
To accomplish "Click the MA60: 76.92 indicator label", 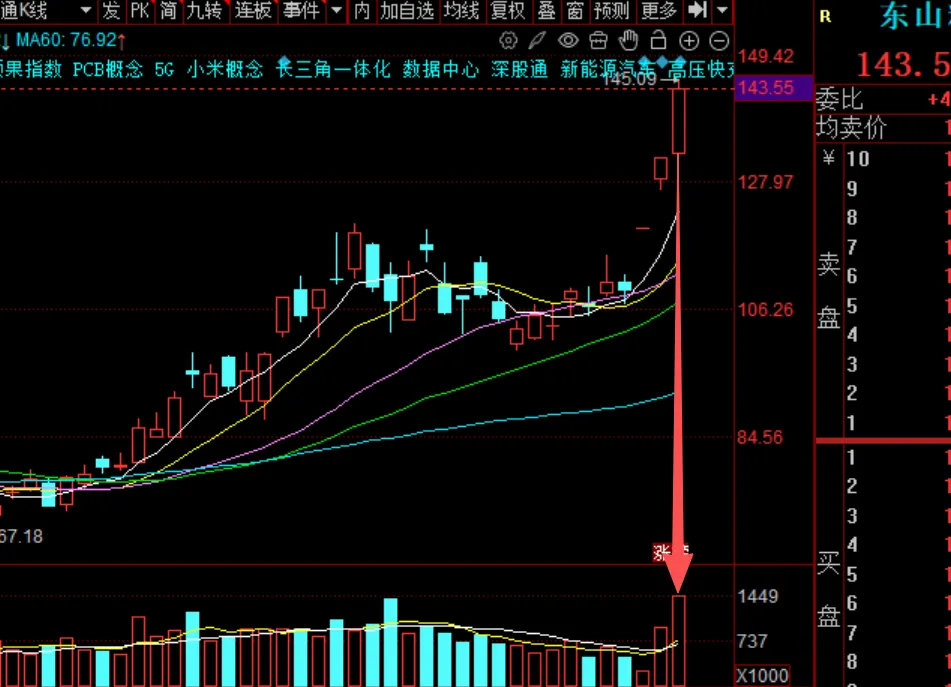I will 67,40.
